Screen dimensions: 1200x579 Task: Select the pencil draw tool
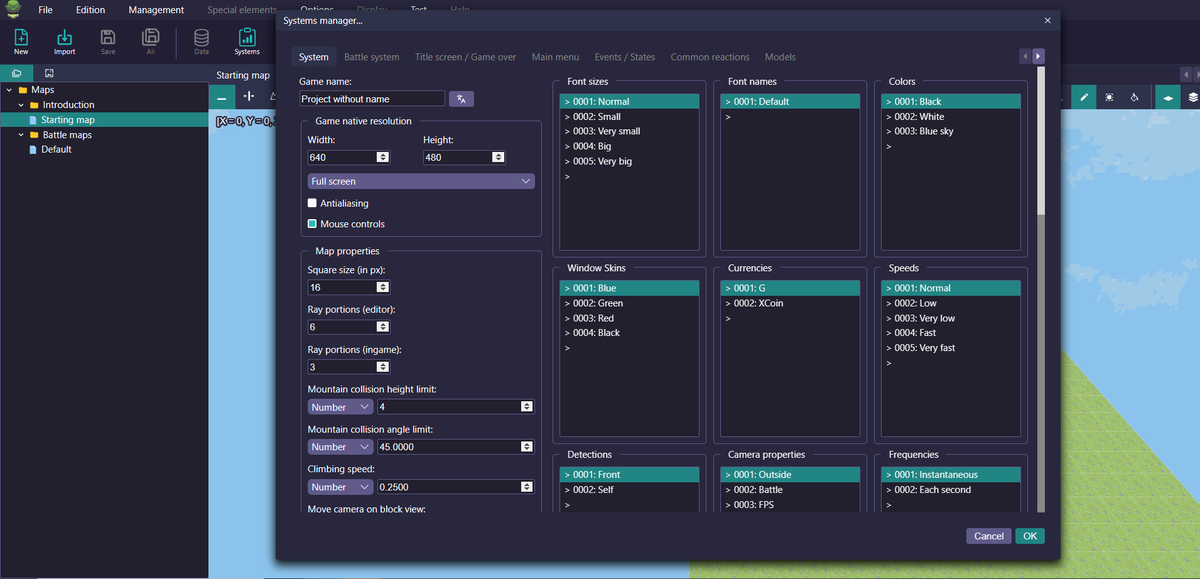click(1084, 97)
